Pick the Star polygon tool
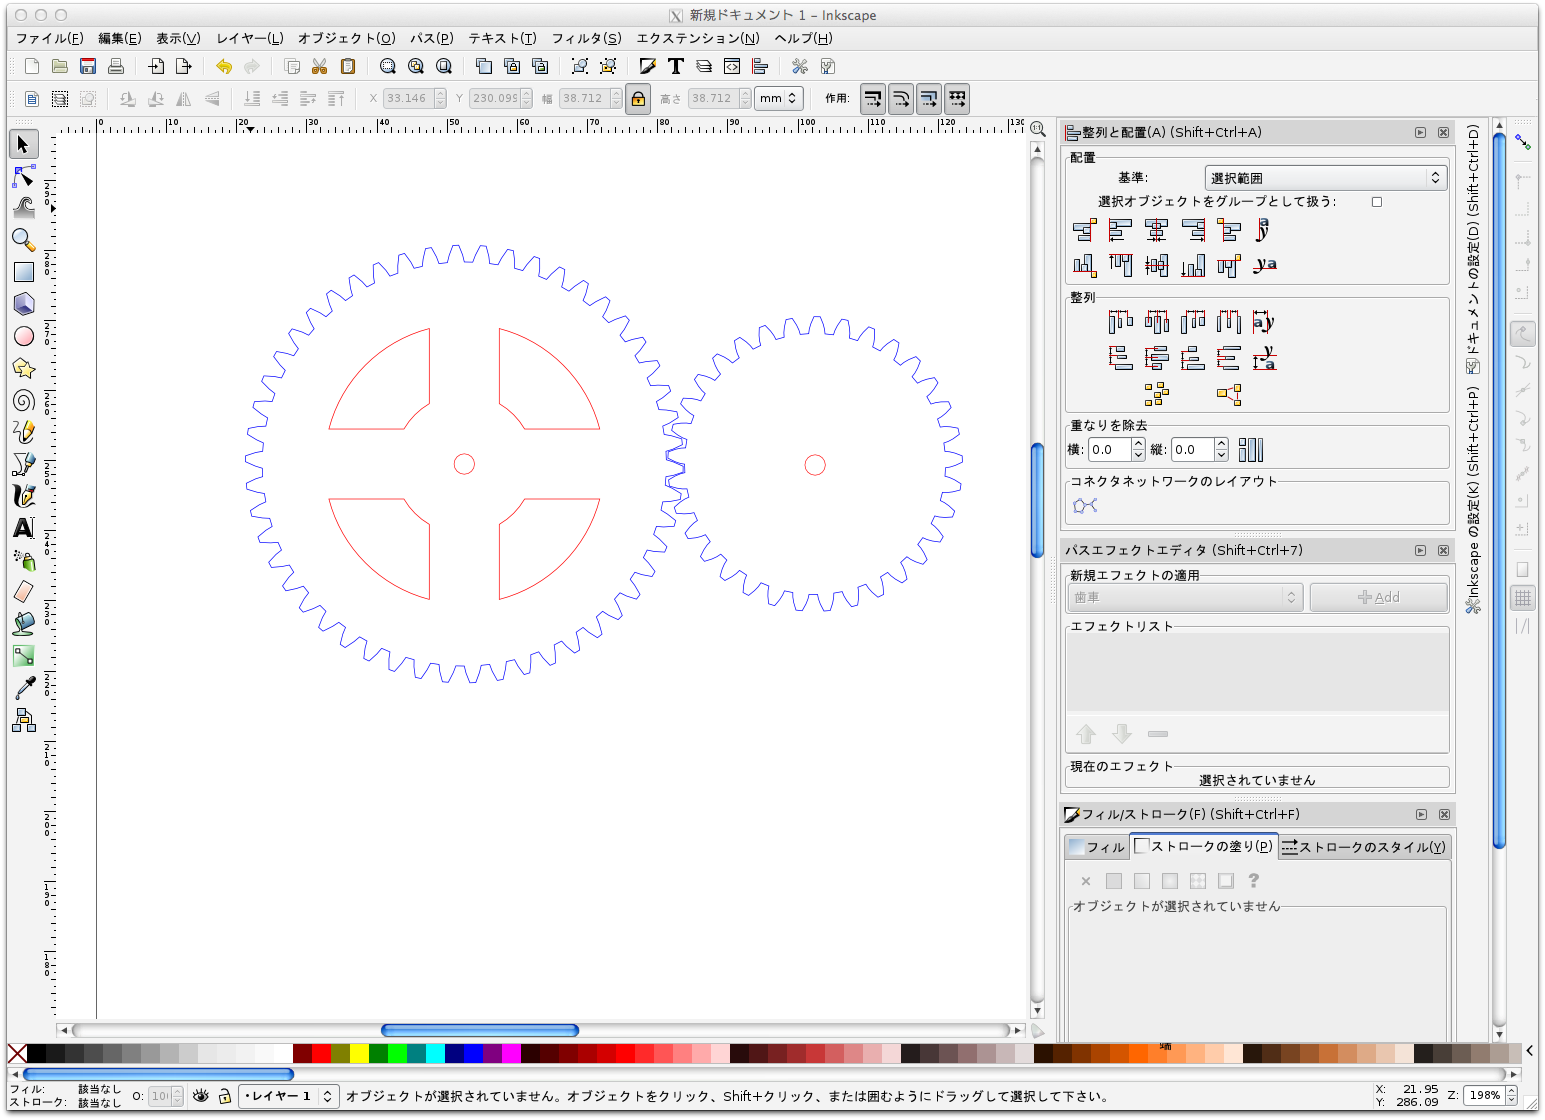Image resolution: width=1545 pixels, height=1120 pixels. pos(24,368)
